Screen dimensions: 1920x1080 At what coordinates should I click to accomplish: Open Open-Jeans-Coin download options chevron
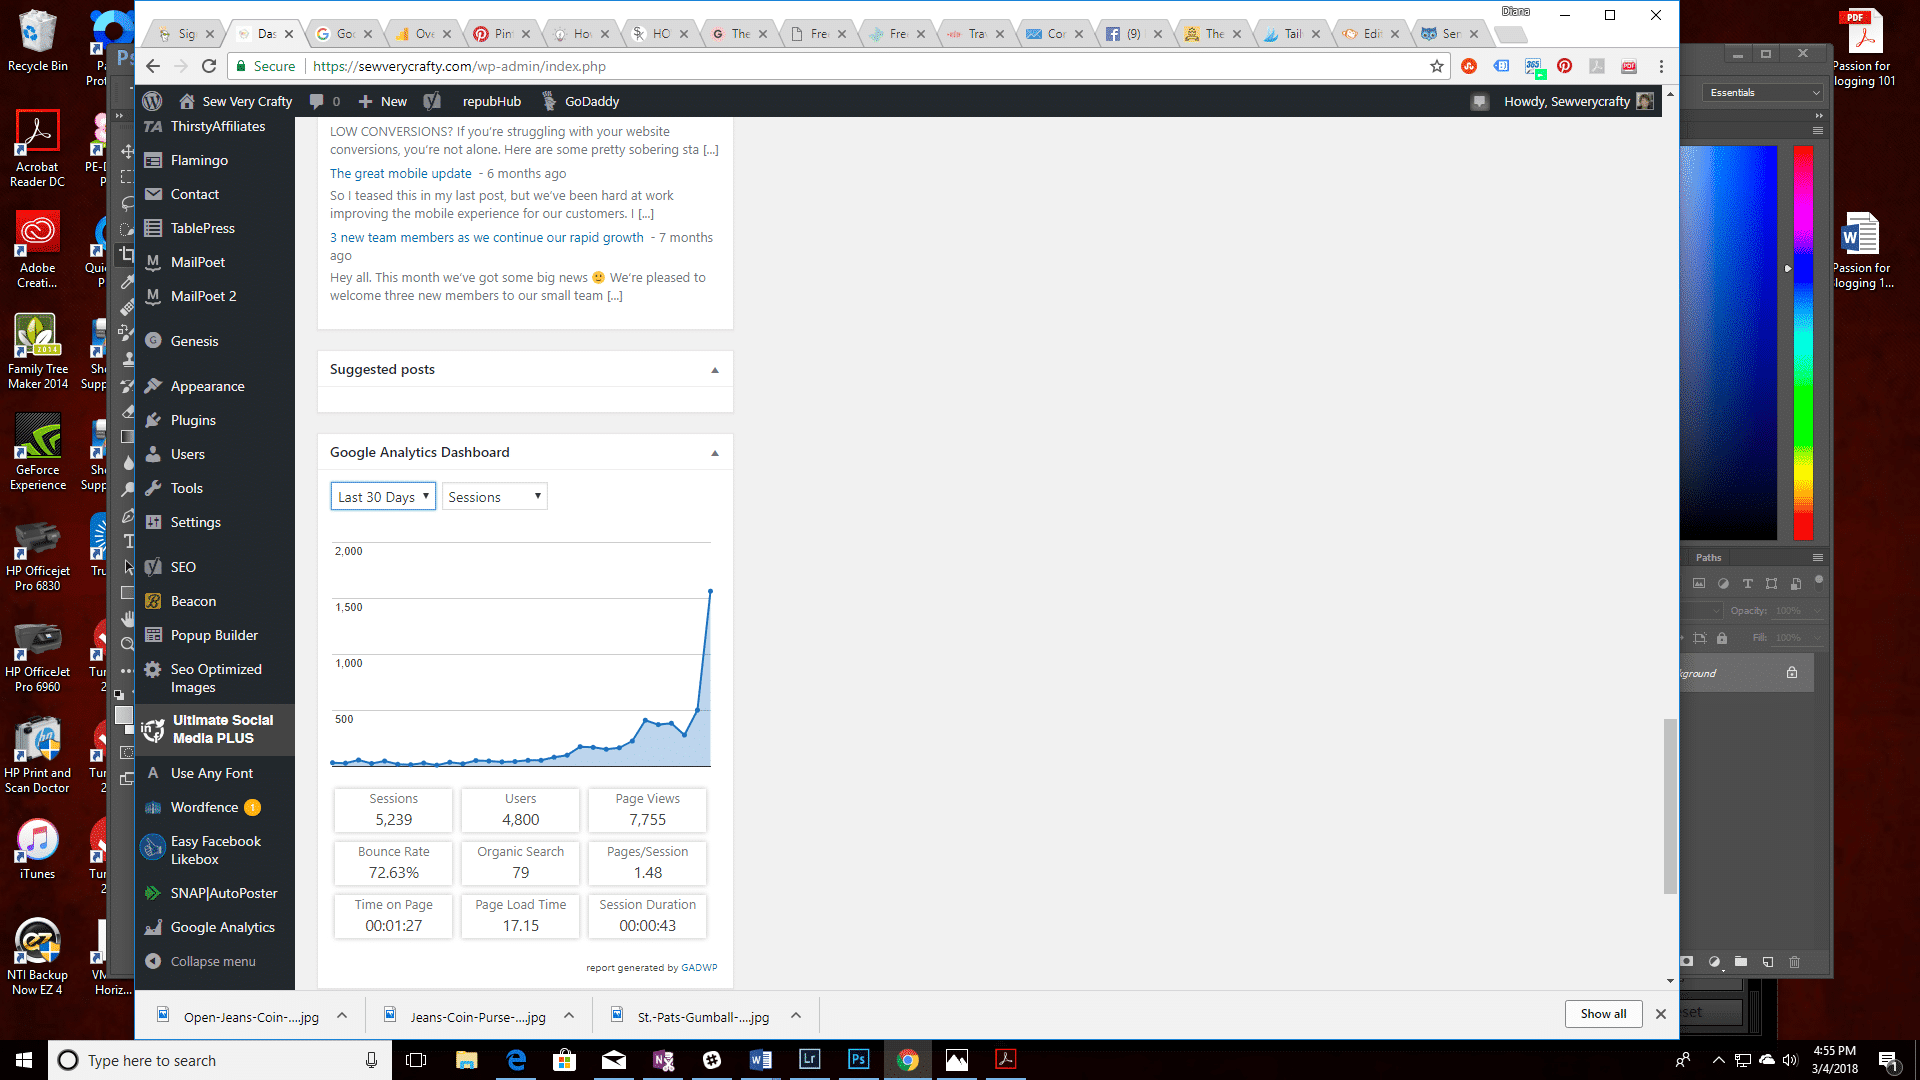[342, 1015]
